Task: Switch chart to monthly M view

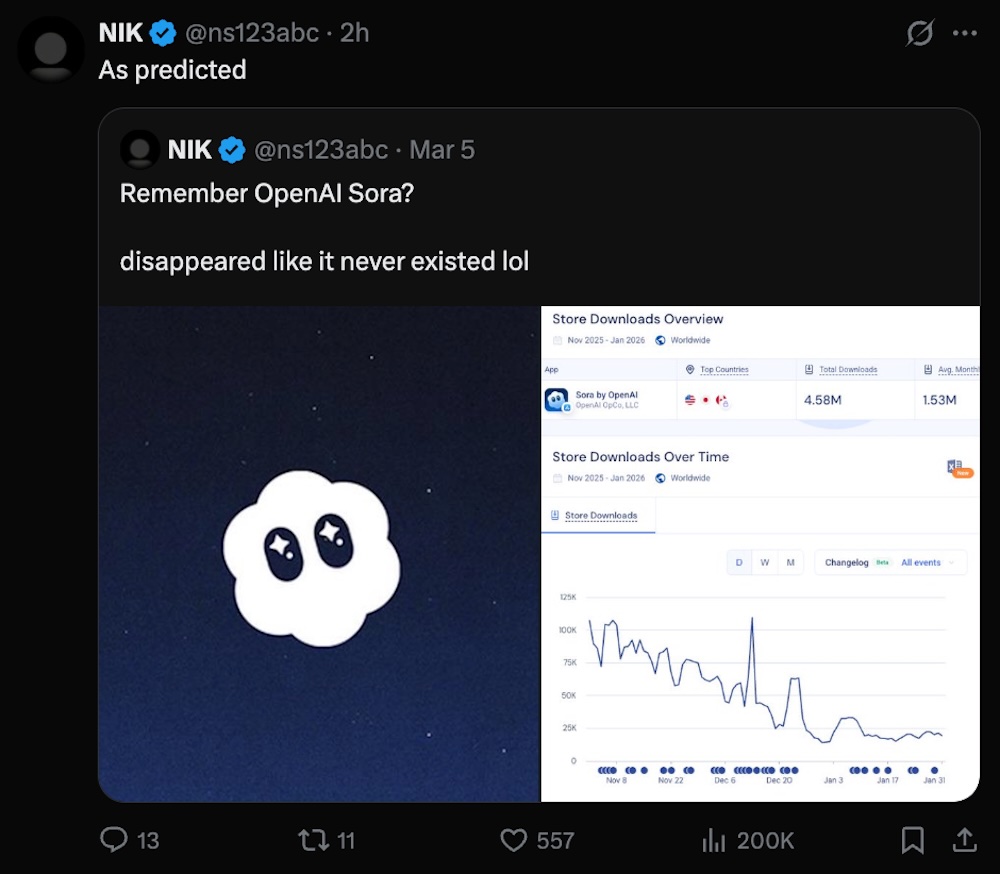Action: point(790,563)
